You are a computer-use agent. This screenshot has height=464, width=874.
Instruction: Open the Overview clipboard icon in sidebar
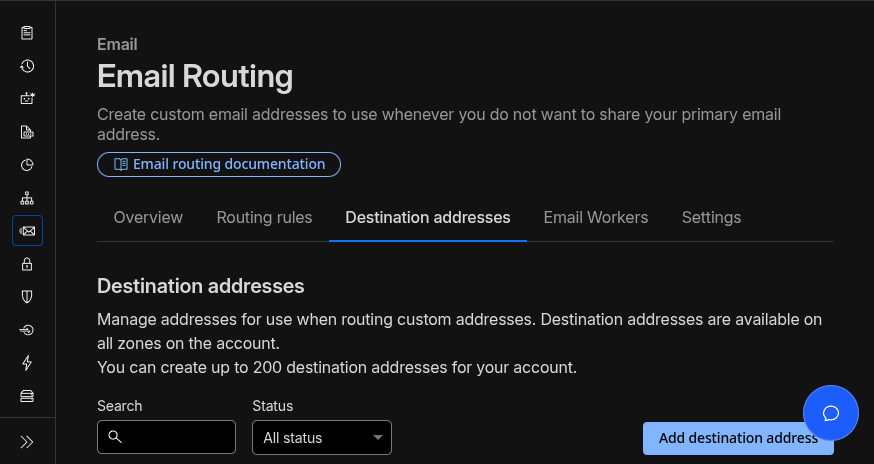tap(27, 33)
